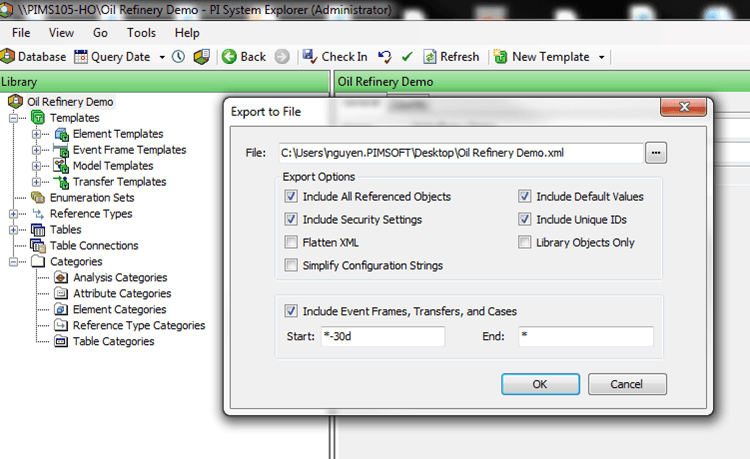This screenshot has height=459, width=750.
Task: Click the Event Frame Templates tree icon
Action: 61,150
